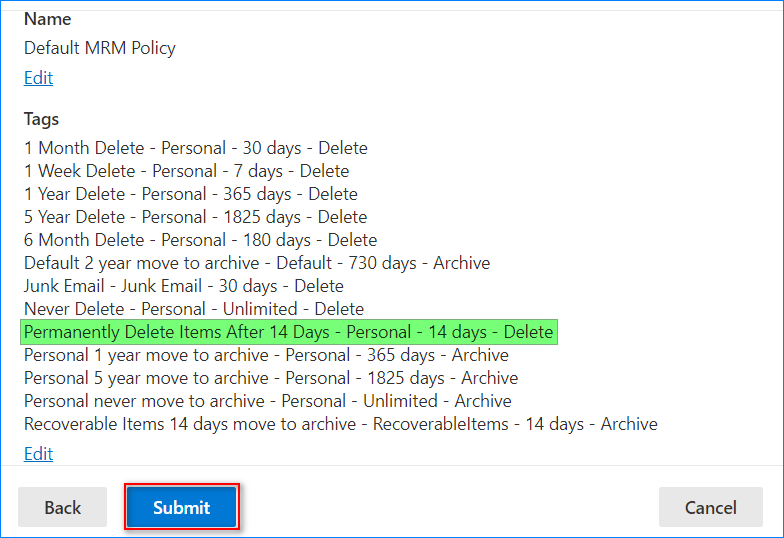Click the 6 Month Delete tag
The width and height of the screenshot is (784, 538).
200,240
